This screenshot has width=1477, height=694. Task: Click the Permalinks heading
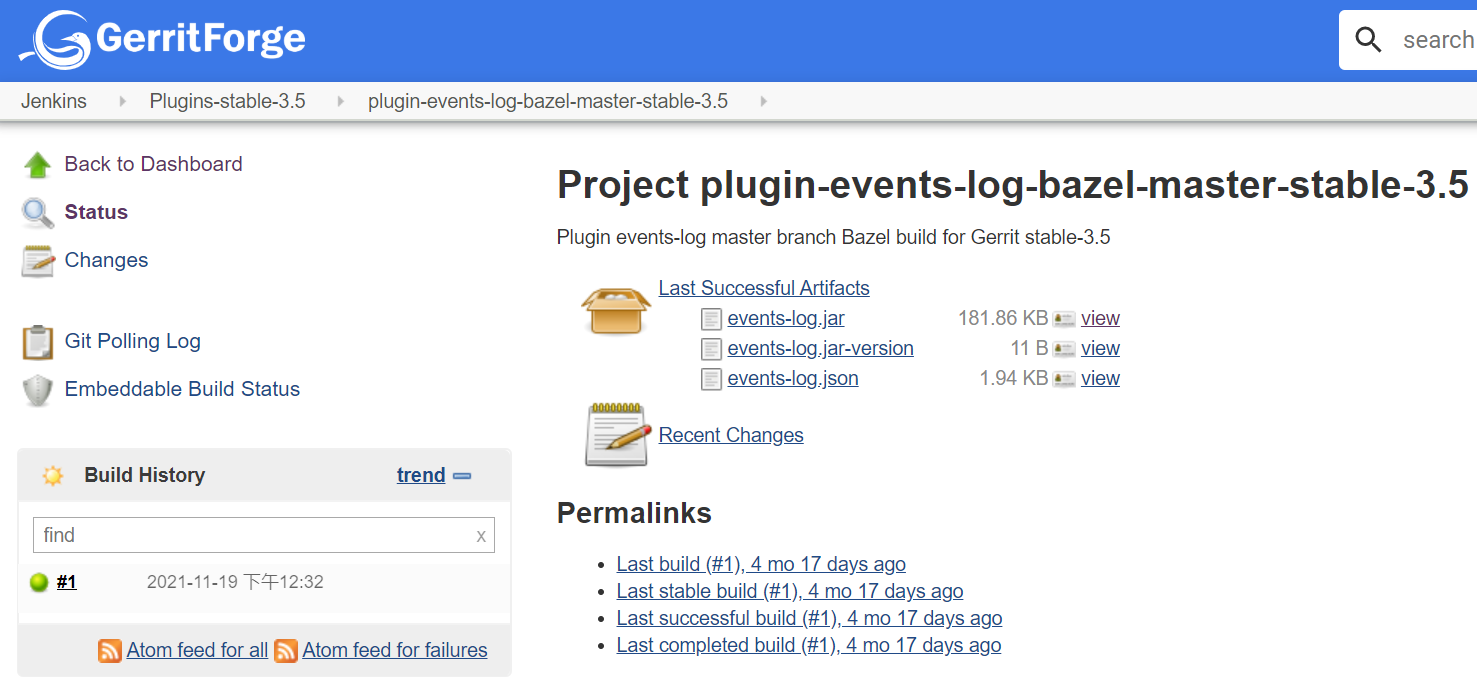coord(634,513)
